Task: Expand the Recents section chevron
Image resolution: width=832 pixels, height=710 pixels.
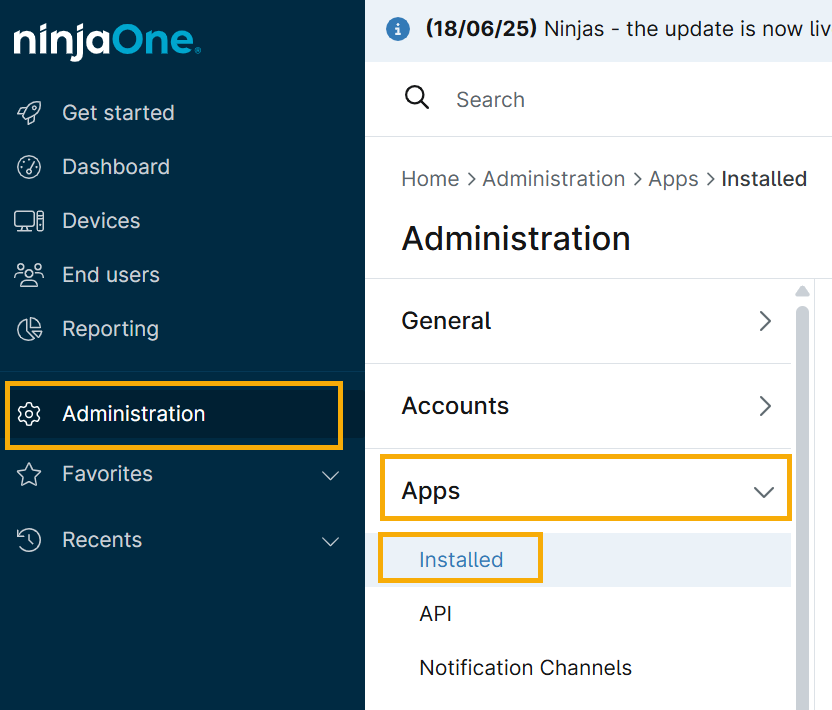Action: [x=330, y=541]
